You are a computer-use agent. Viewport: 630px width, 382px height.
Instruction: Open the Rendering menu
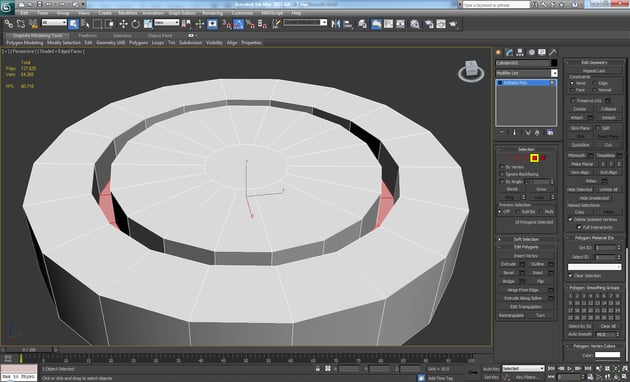point(213,13)
